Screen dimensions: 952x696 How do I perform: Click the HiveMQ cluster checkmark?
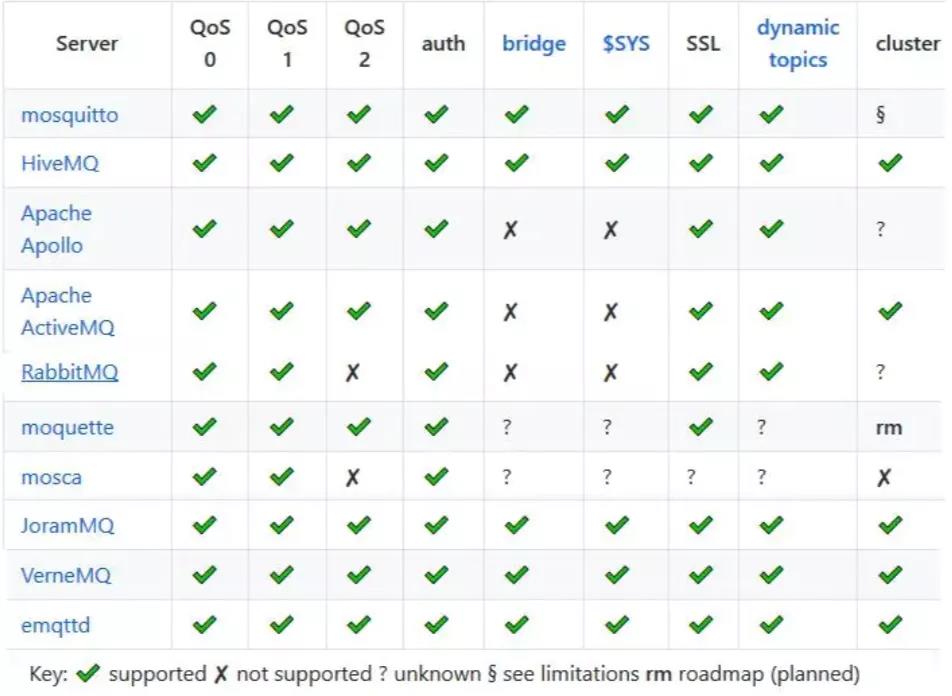point(889,163)
